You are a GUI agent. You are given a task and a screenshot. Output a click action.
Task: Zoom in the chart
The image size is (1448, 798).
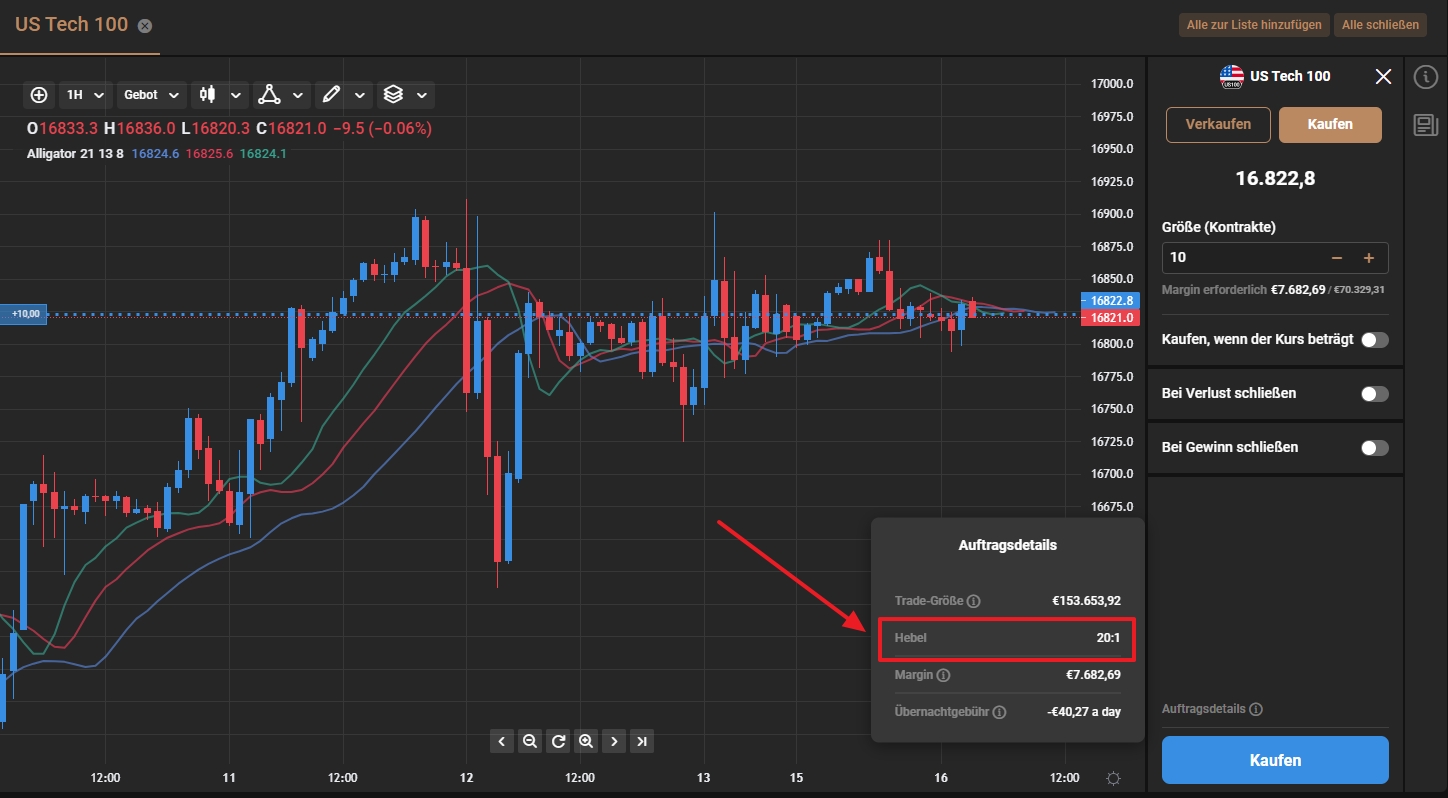pyautogui.click(x=586, y=741)
